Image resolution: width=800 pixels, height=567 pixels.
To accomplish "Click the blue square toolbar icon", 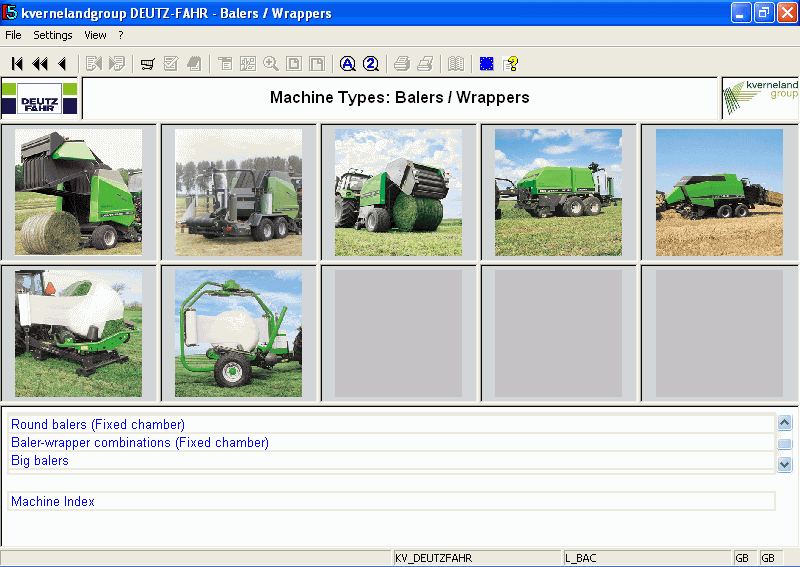I will pos(487,64).
